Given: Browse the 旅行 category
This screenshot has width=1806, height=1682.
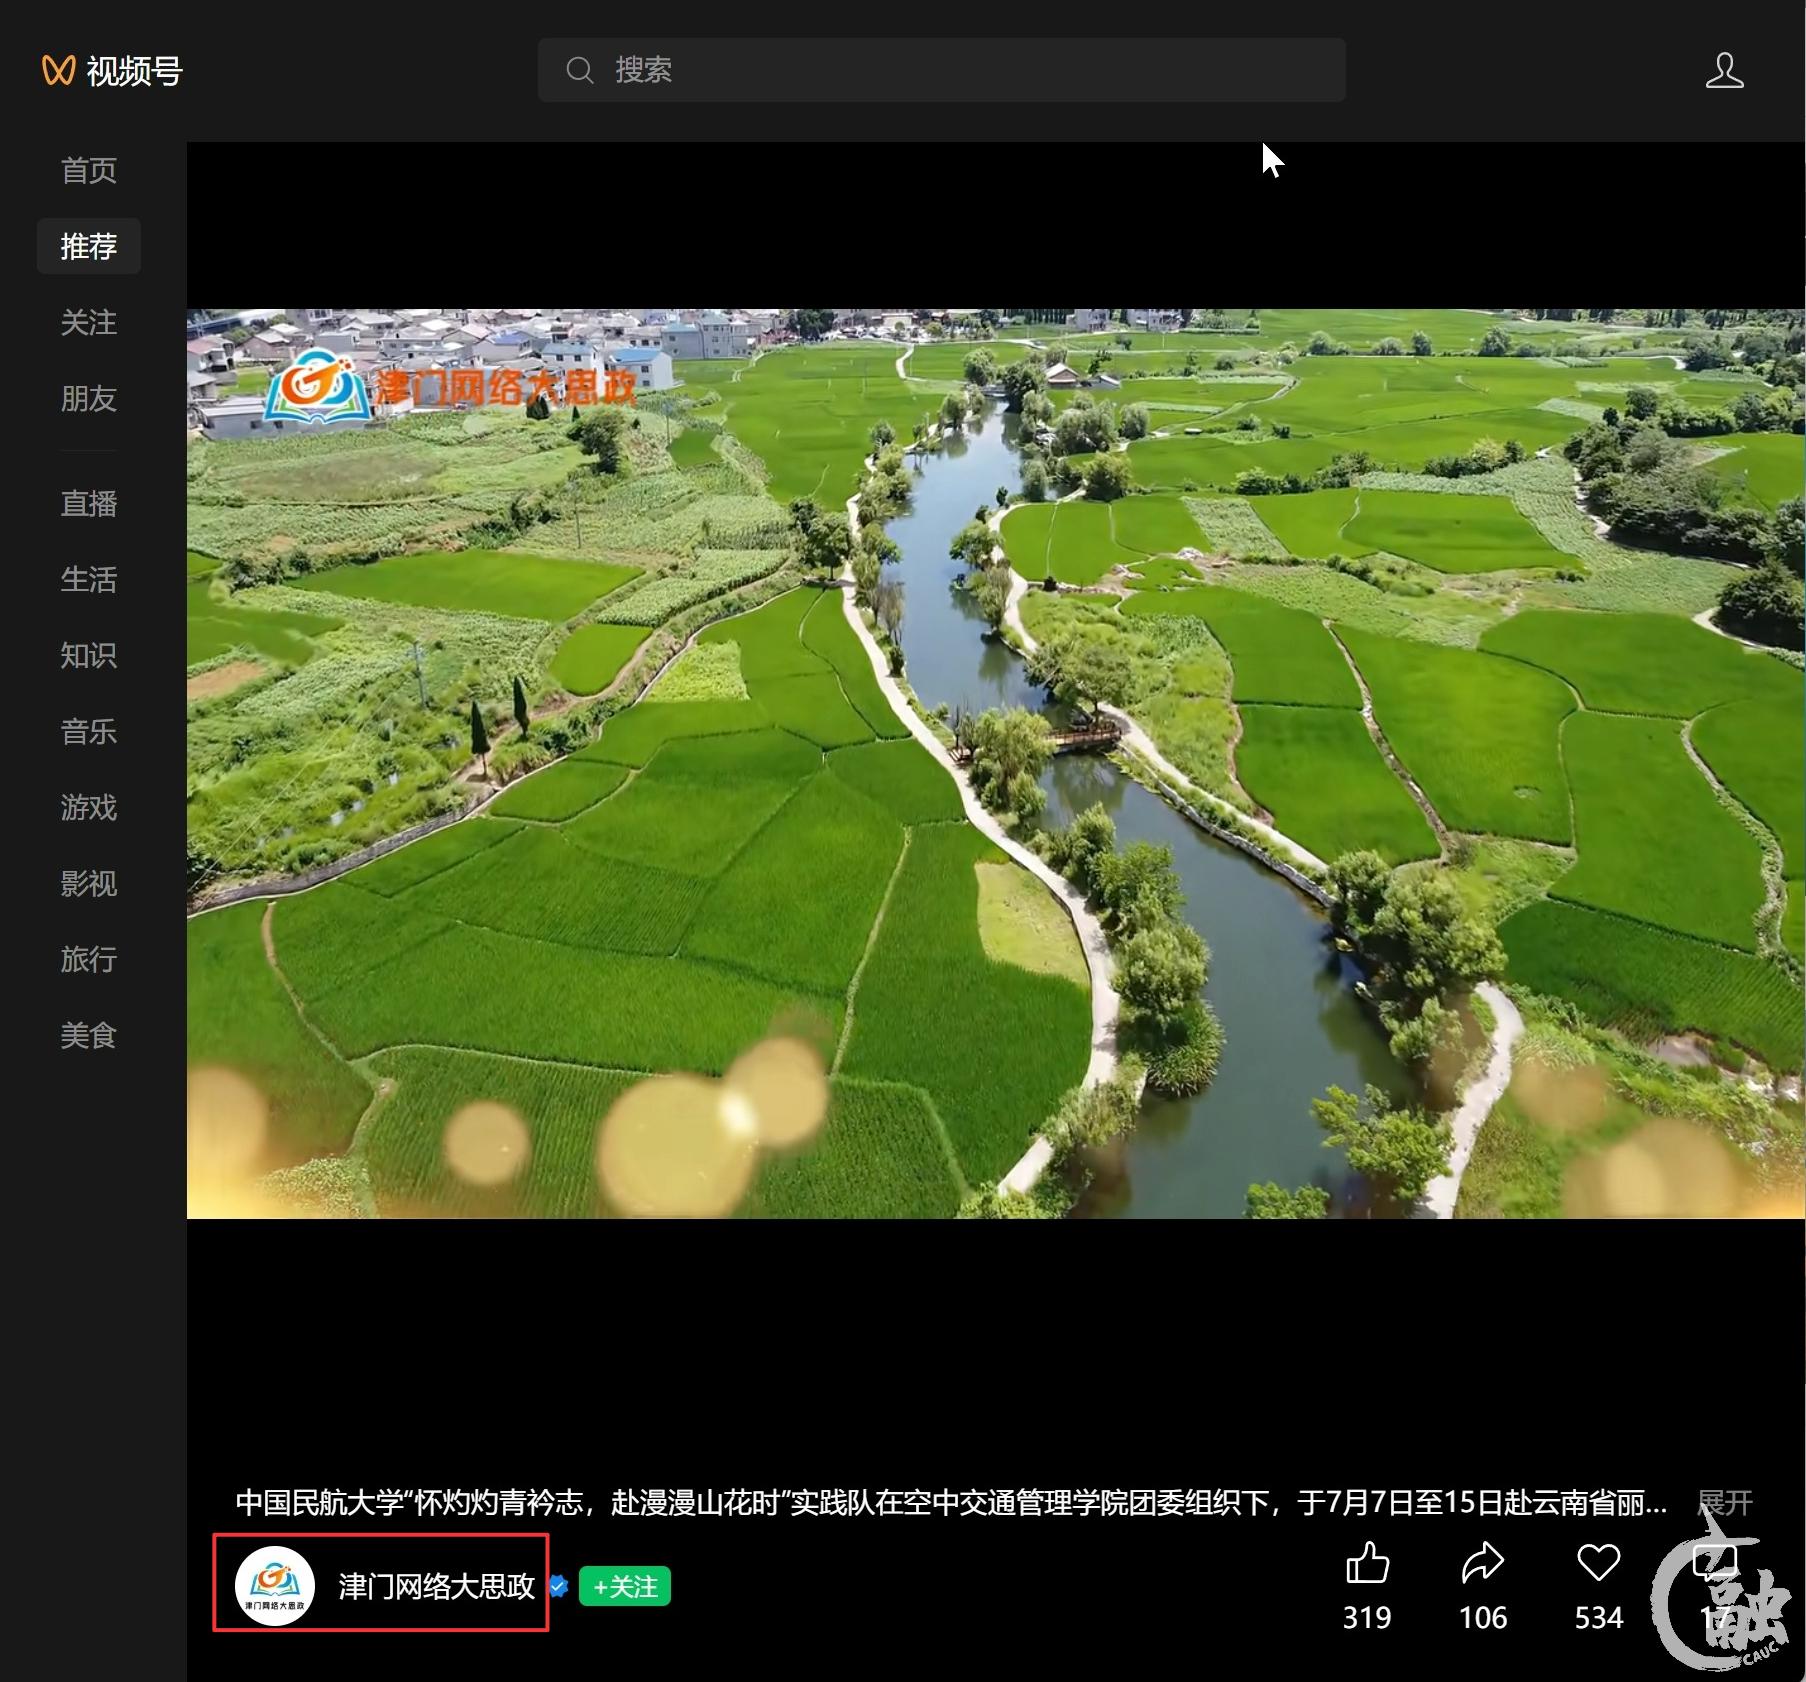Looking at the screenshot, I should (x=89, y=960).
